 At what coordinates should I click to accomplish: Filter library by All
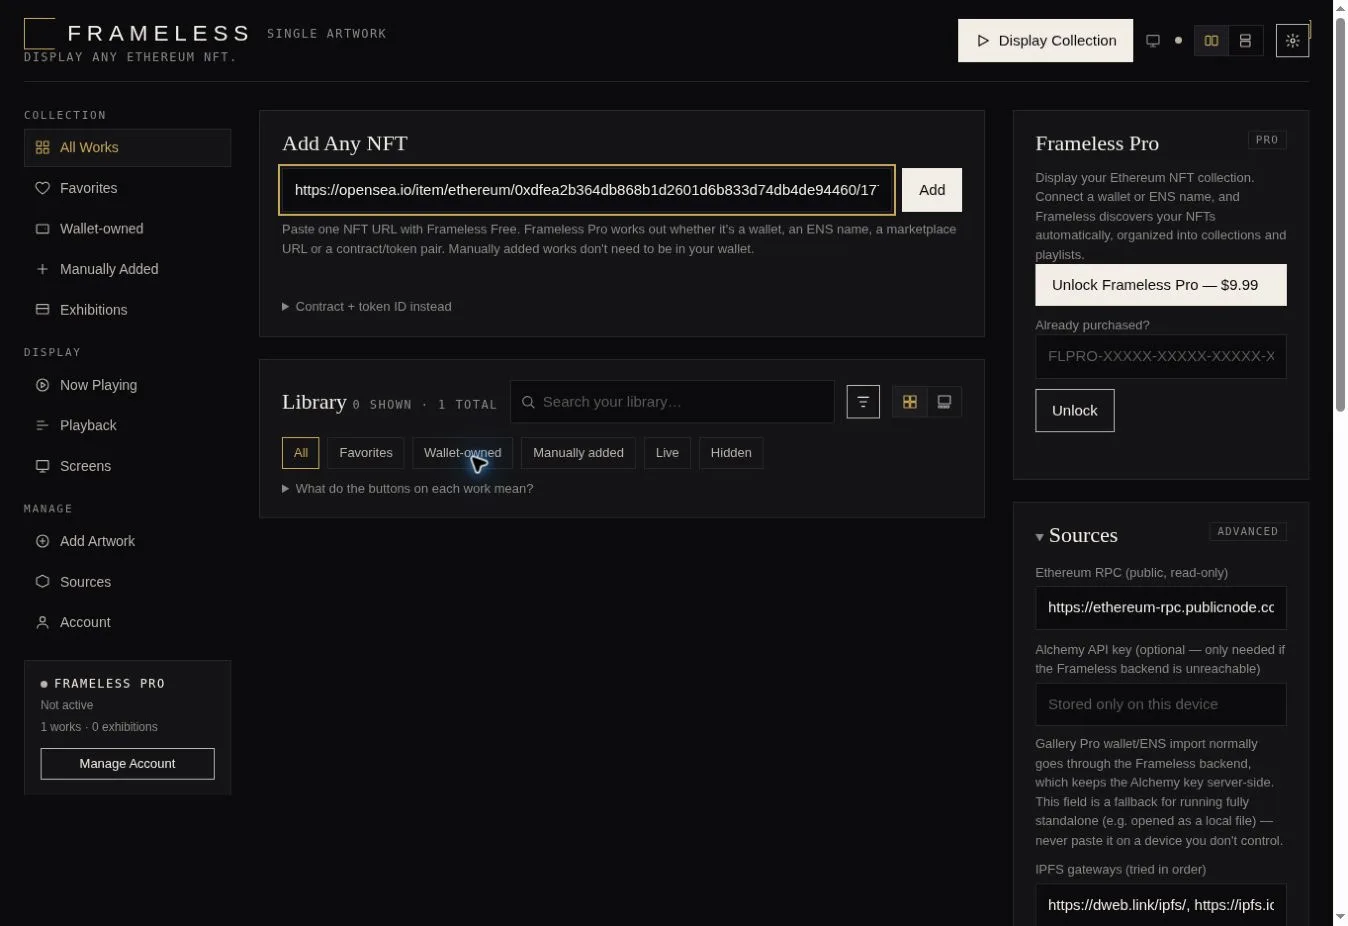(x=301, y=453)
